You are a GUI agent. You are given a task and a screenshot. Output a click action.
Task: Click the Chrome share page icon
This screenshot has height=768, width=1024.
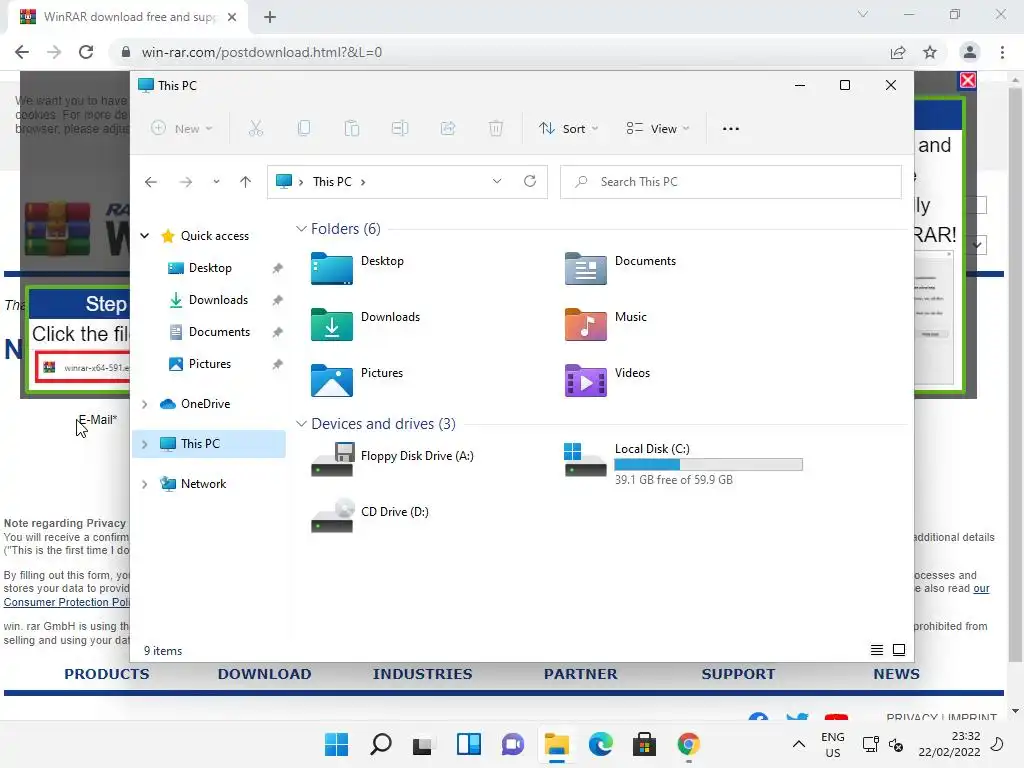pos(898,52)
